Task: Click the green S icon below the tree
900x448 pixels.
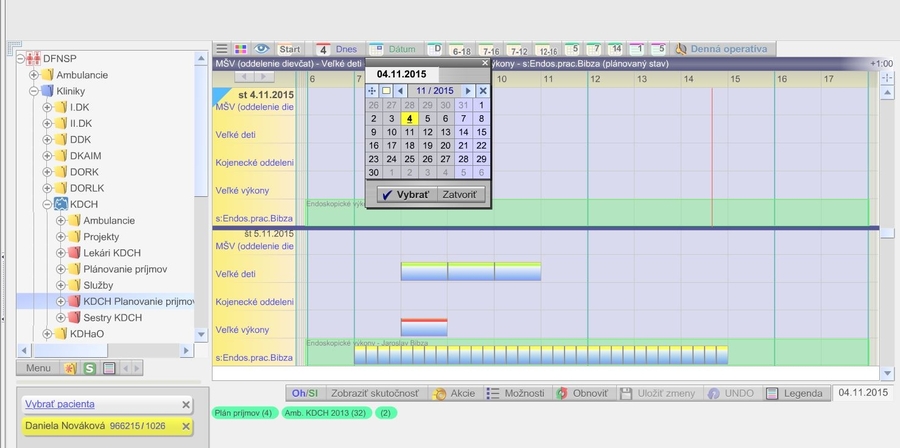Action: coord(90,369)
